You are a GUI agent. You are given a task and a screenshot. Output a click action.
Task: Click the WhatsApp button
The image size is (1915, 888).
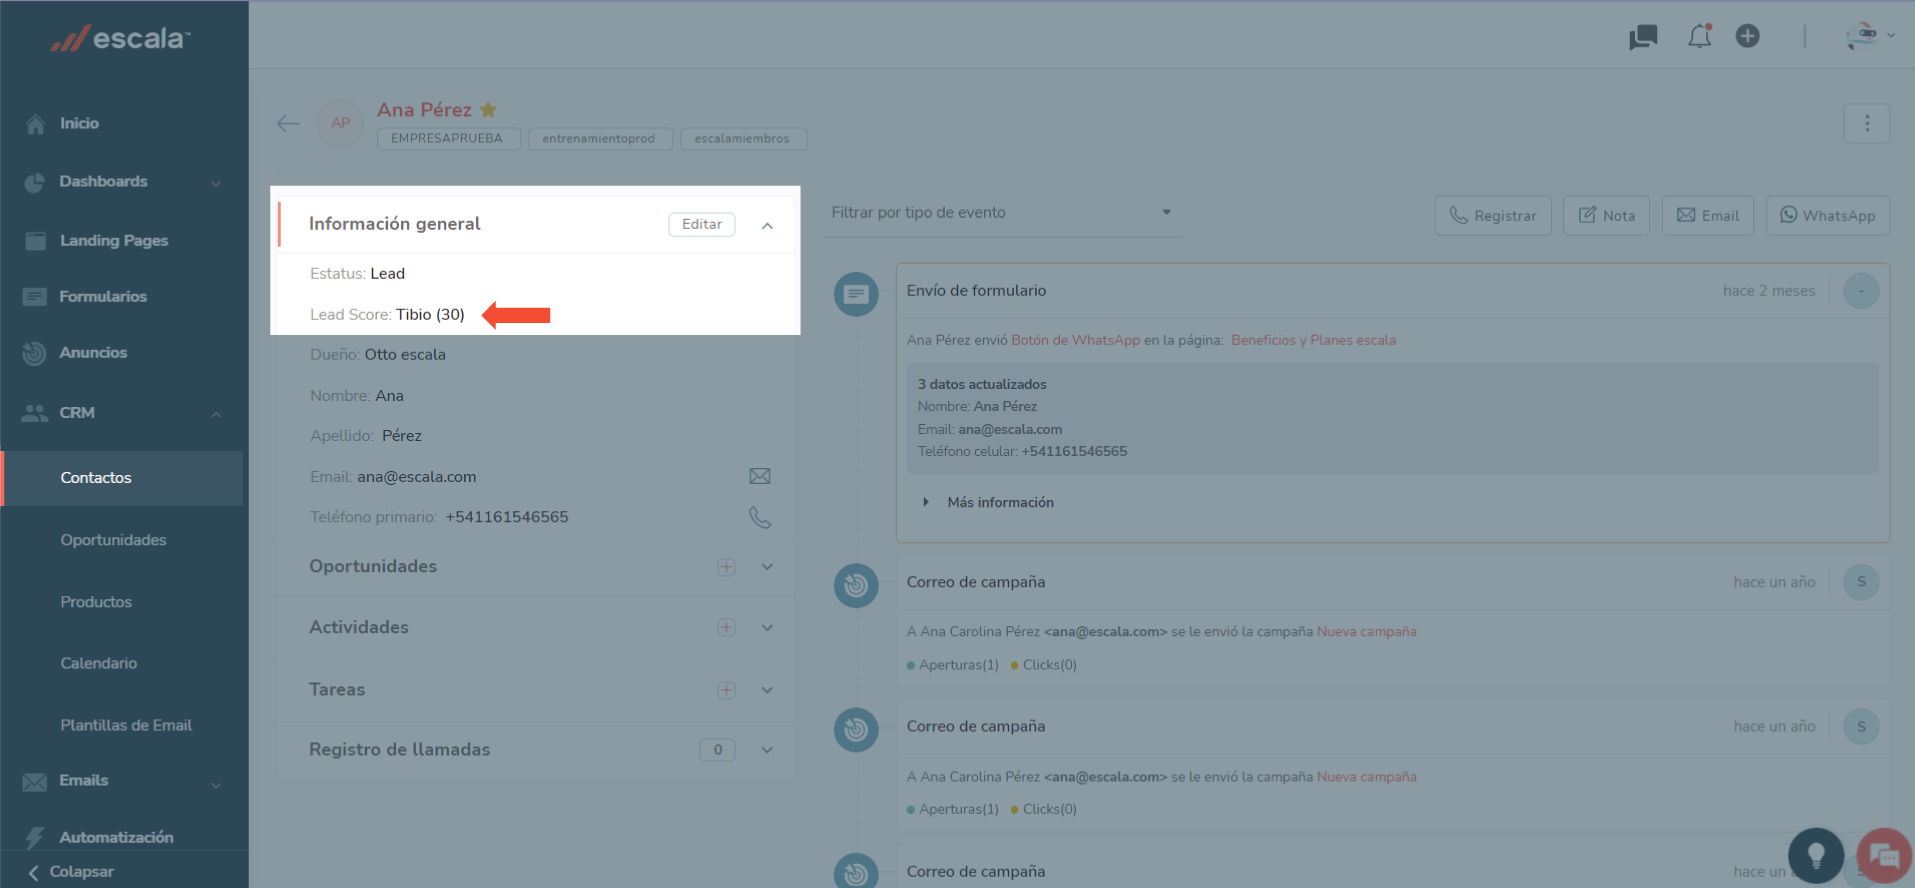(x=1828, y=216)
